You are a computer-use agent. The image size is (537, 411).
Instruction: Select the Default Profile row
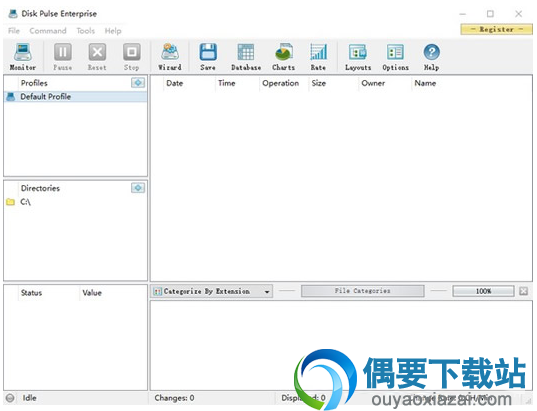[75, 97]
